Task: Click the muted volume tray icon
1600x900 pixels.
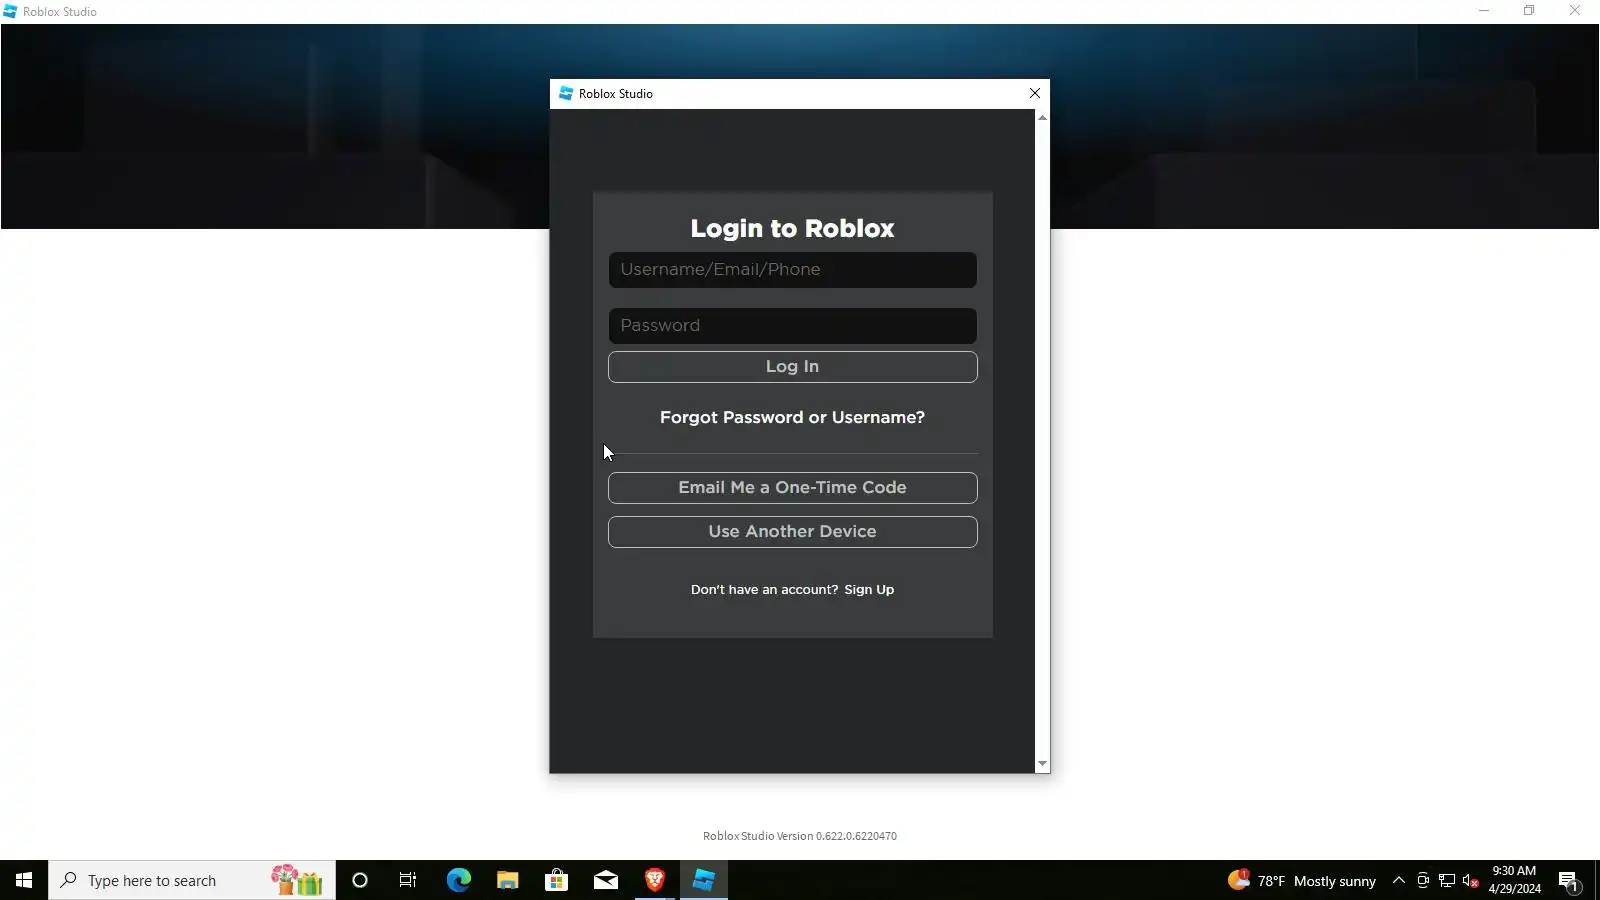Action: click(x=1470, y=880)
